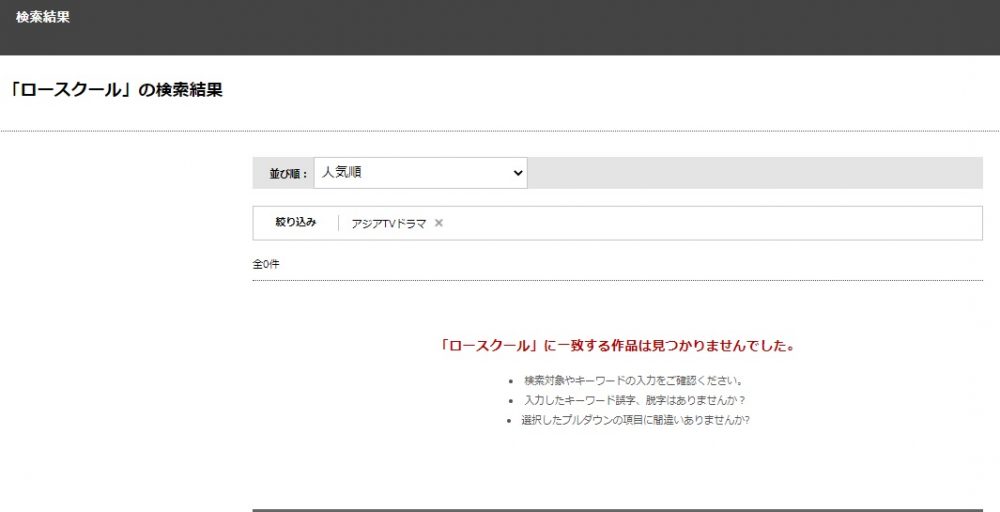1000x512 pixels.
Task: Click the 検索結果 header title
Action: [x=43, y=17]
